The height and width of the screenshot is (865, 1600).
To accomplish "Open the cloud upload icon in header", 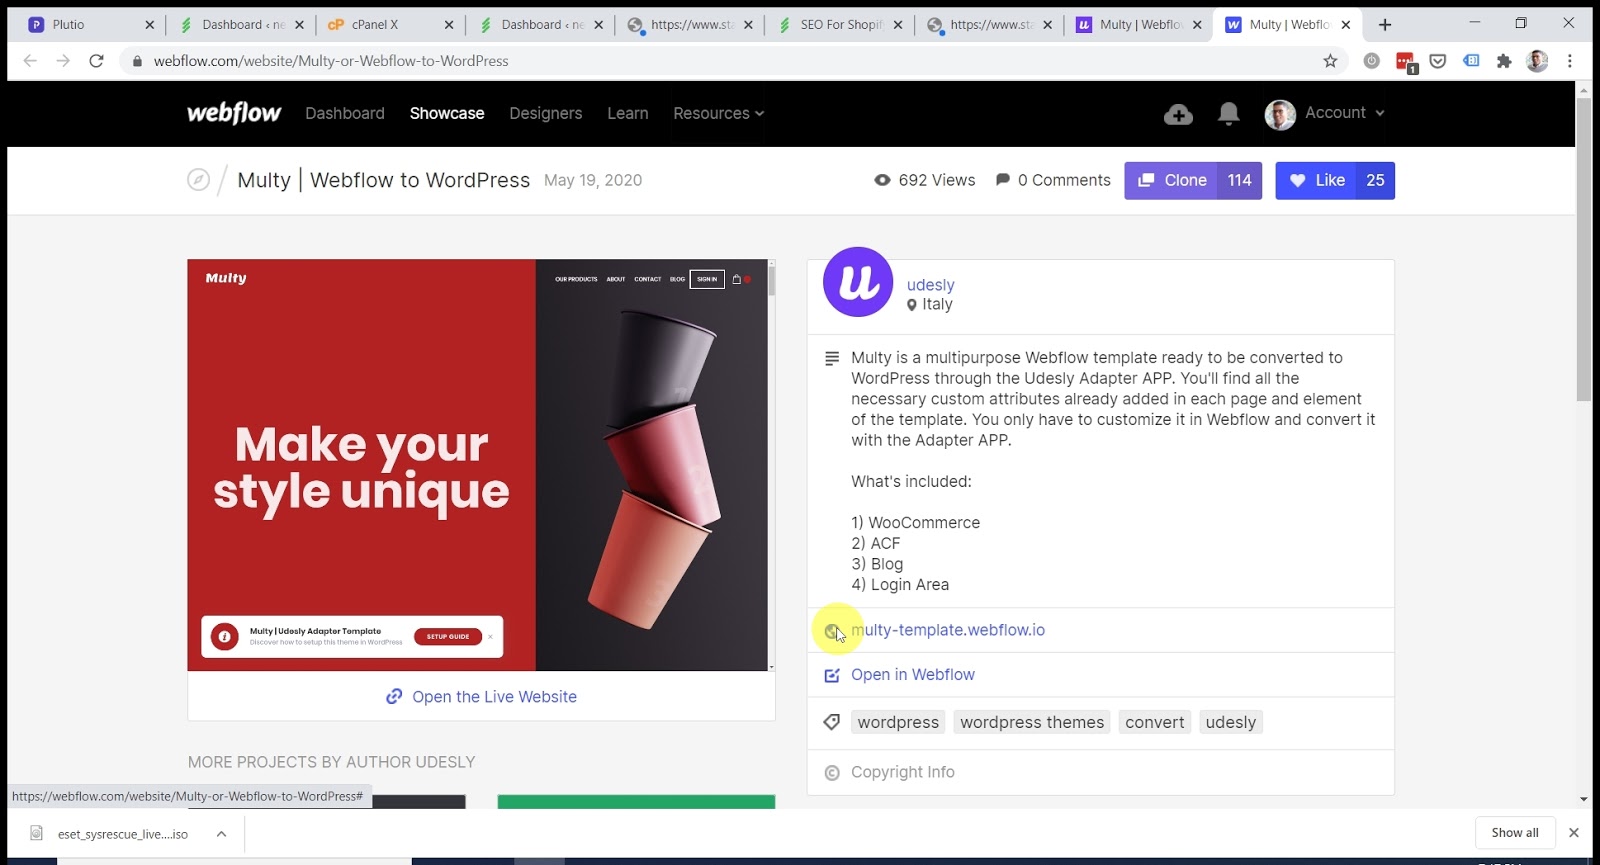I will click(x=1178, y=114).
